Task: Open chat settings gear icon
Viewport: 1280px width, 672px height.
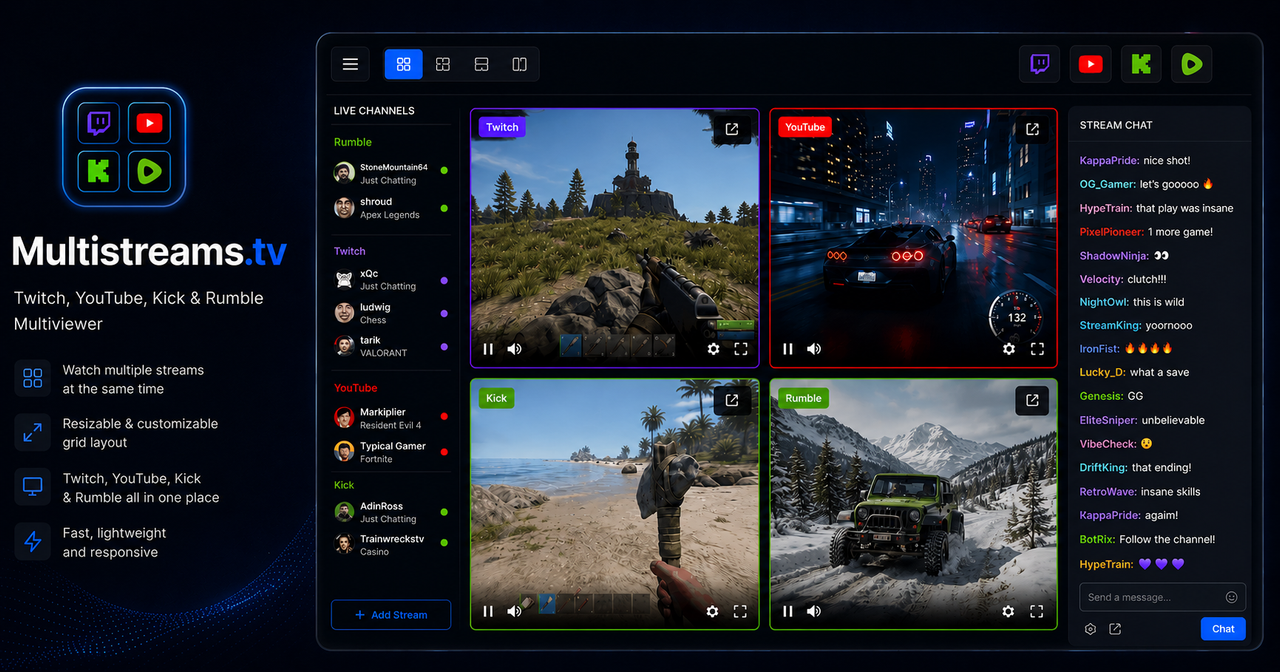Action: pos(1090,629)
